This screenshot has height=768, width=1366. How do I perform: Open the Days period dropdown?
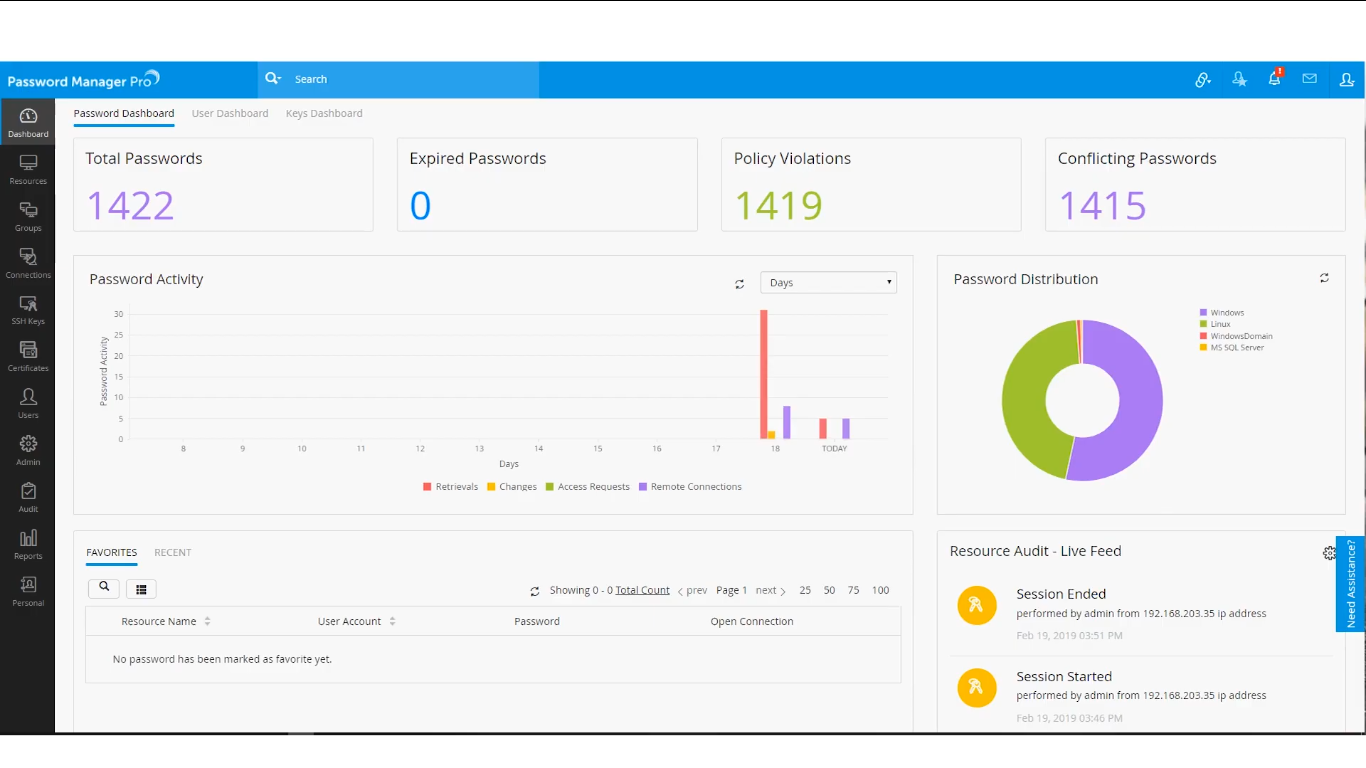[828, 283]
